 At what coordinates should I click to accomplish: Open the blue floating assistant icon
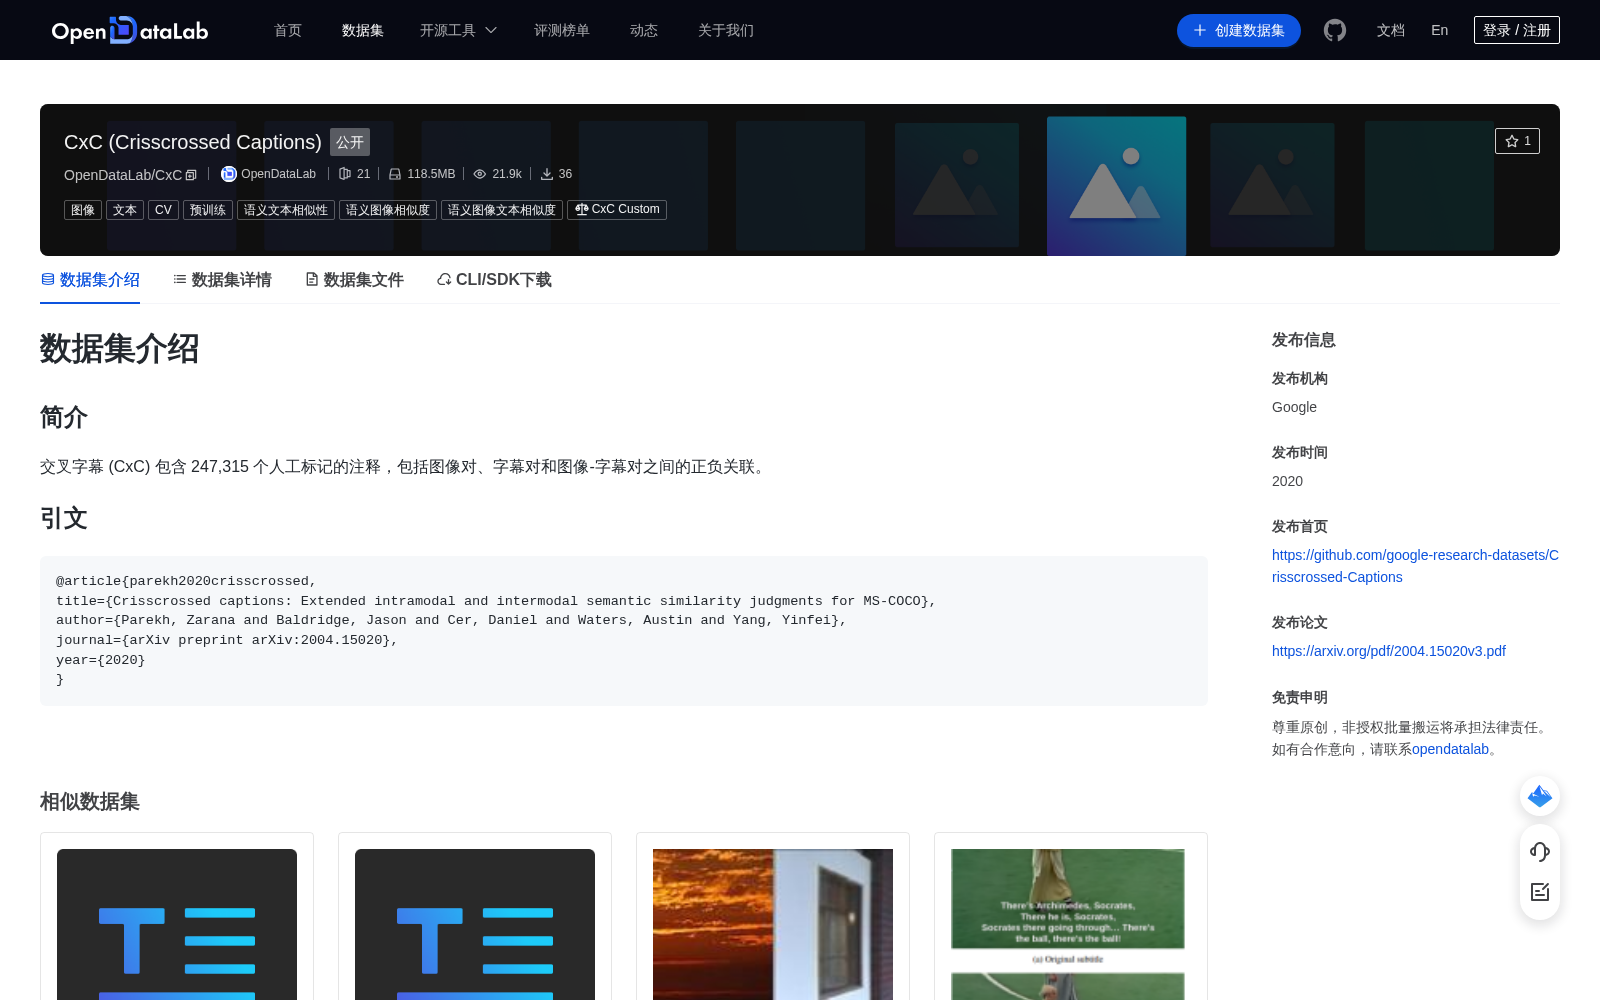(x=1540, y=796)
